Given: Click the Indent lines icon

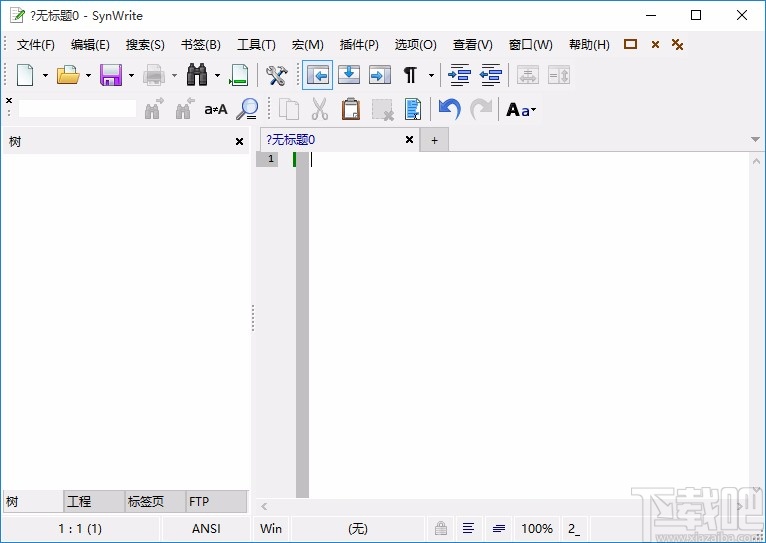Looking at the screenshot, I should pyautogui.click(x=459, y=75).
